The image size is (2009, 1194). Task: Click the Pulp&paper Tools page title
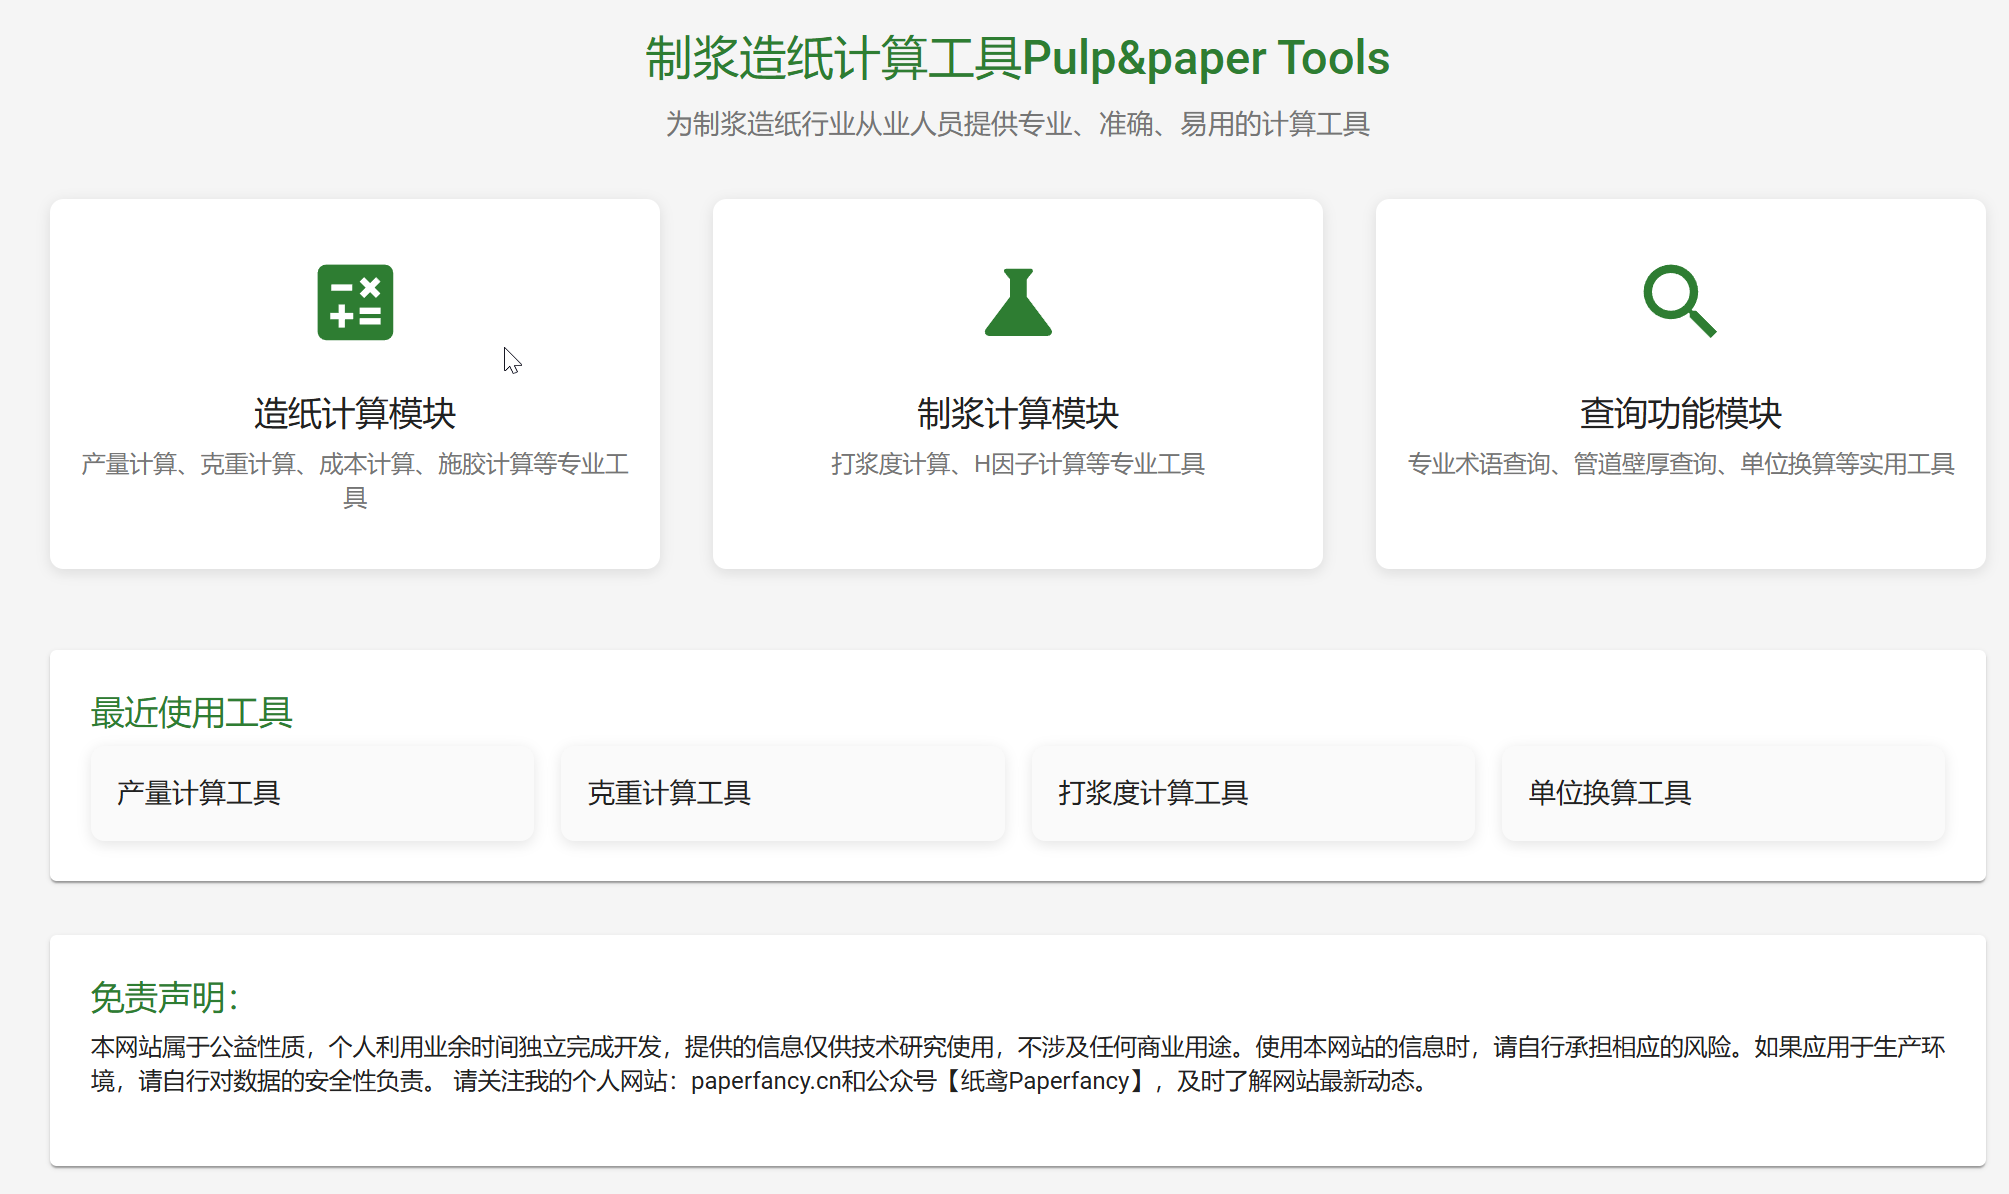[x=1018, y=58]
